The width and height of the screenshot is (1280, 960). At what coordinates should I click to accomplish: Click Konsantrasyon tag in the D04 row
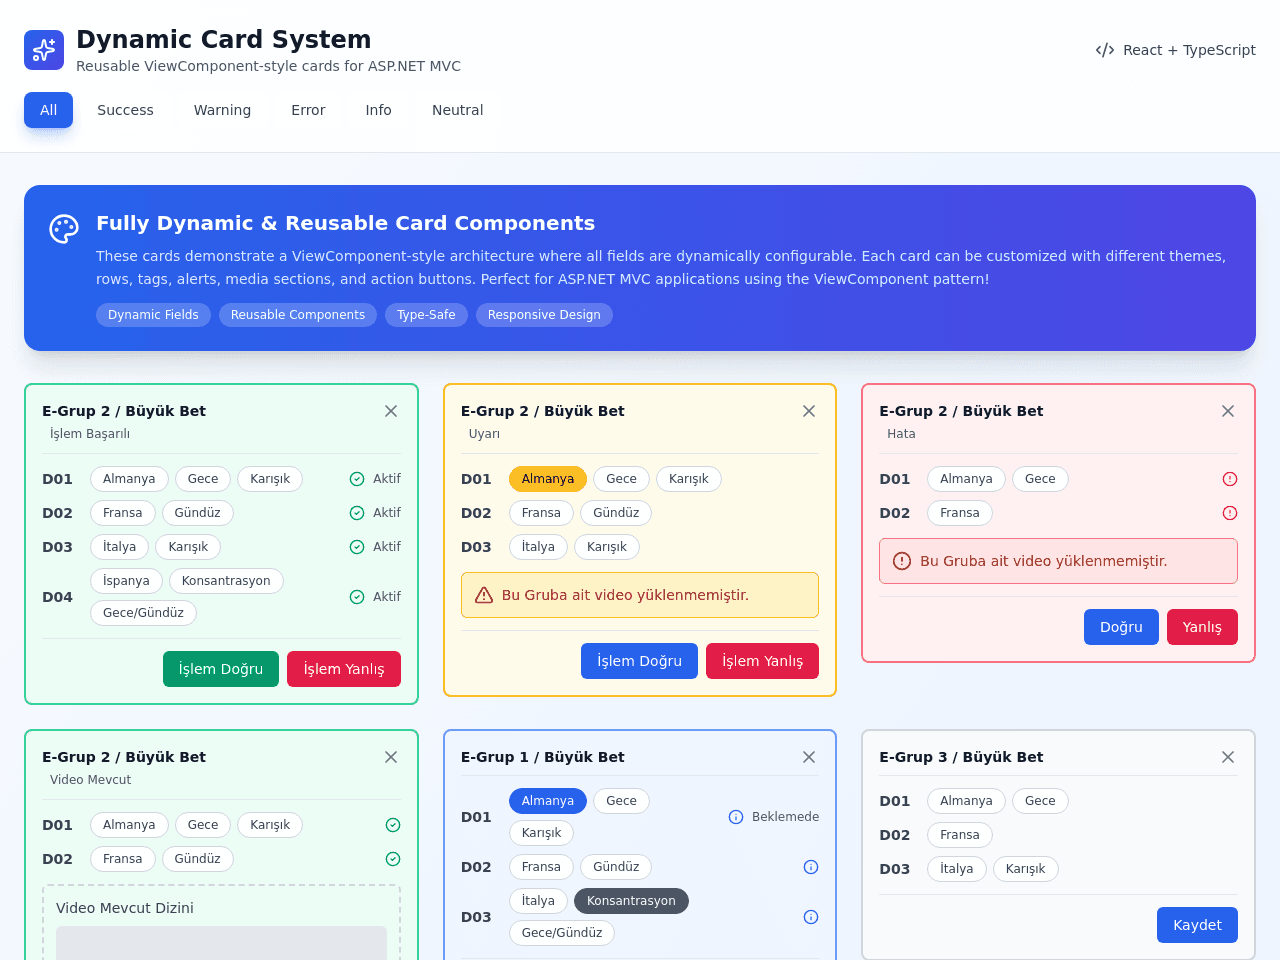click(x=226, y=581)
